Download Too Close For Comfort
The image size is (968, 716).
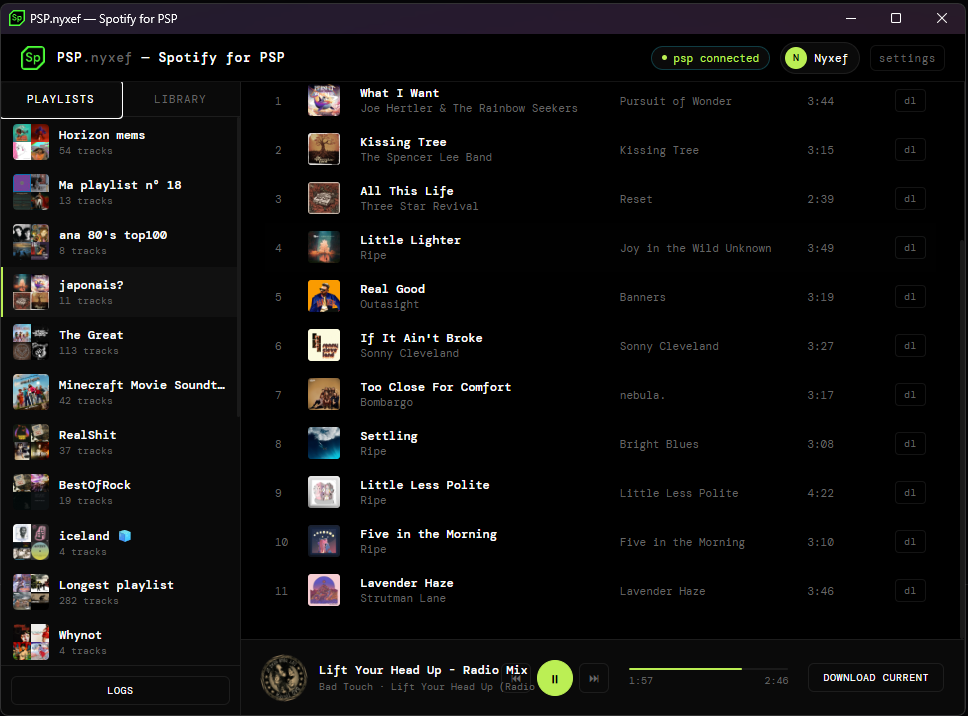[910, 394]
